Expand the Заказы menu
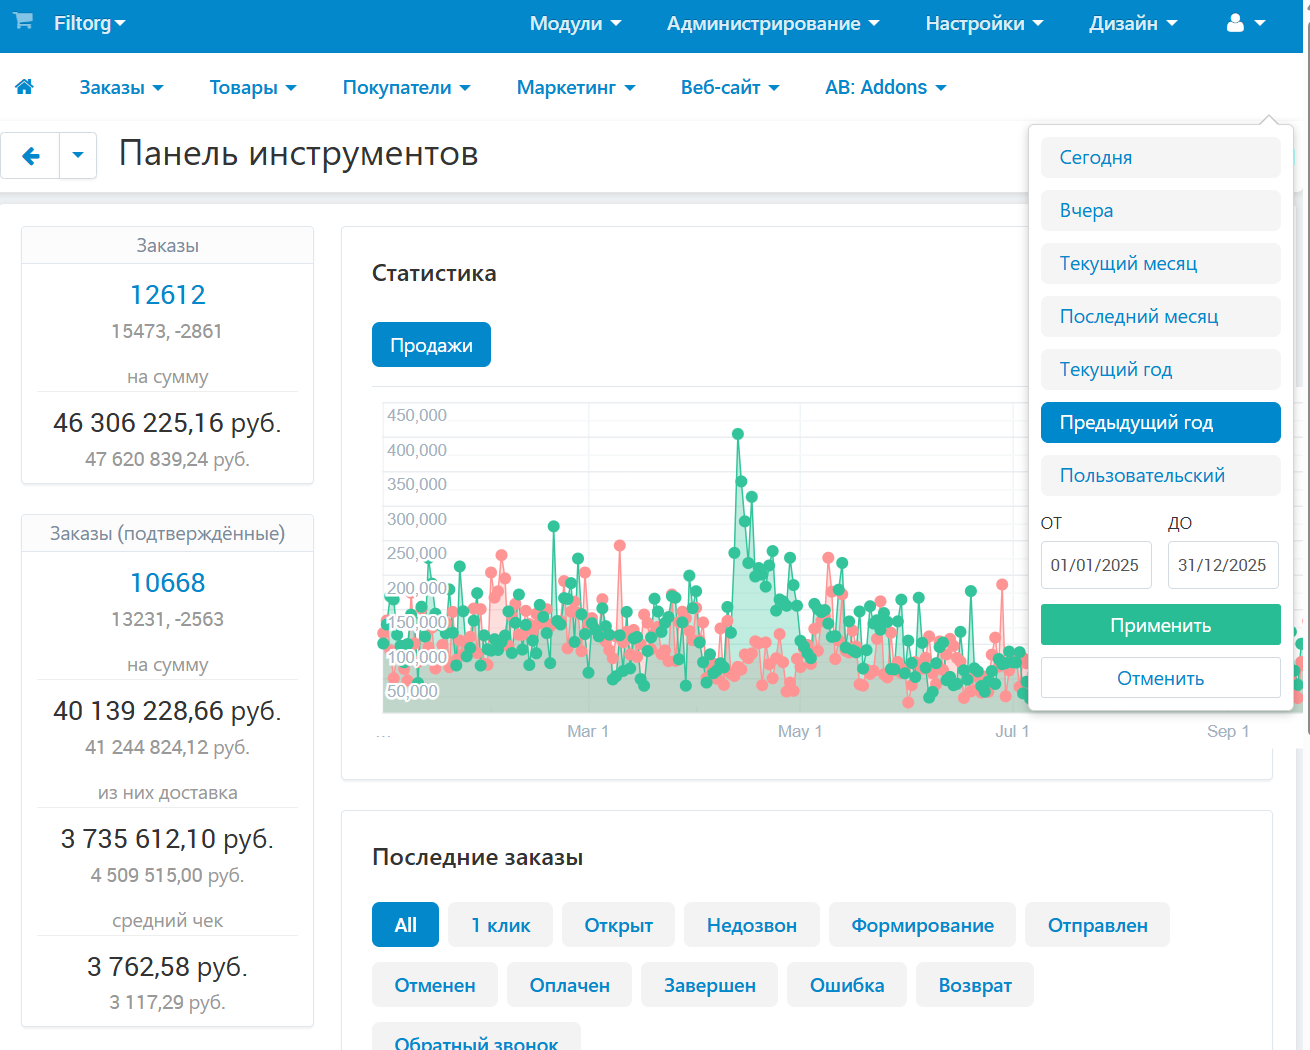This screenshot has width=1310, height=1050. tap(121, 88)
